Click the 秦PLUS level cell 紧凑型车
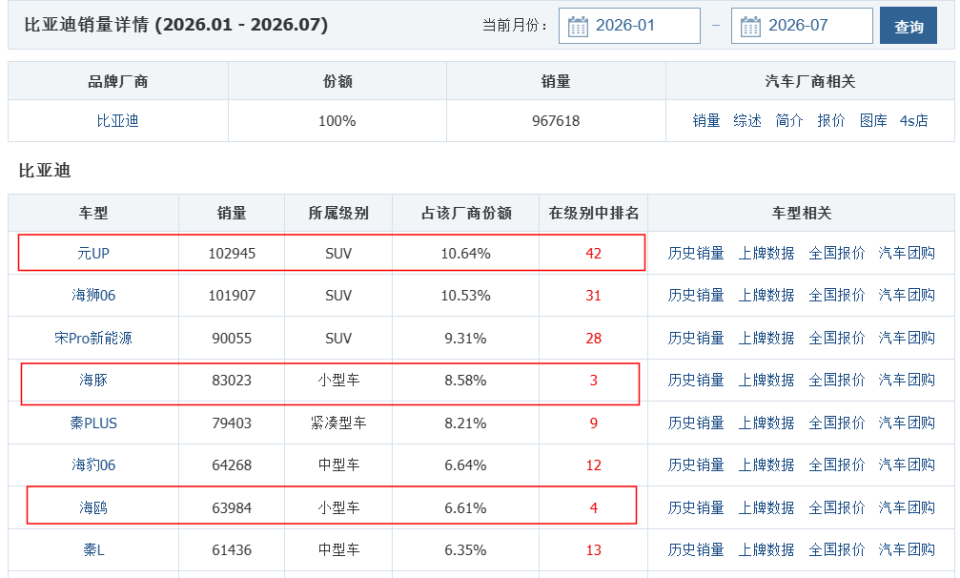This screenshot has width=960, height=578. 339,423
